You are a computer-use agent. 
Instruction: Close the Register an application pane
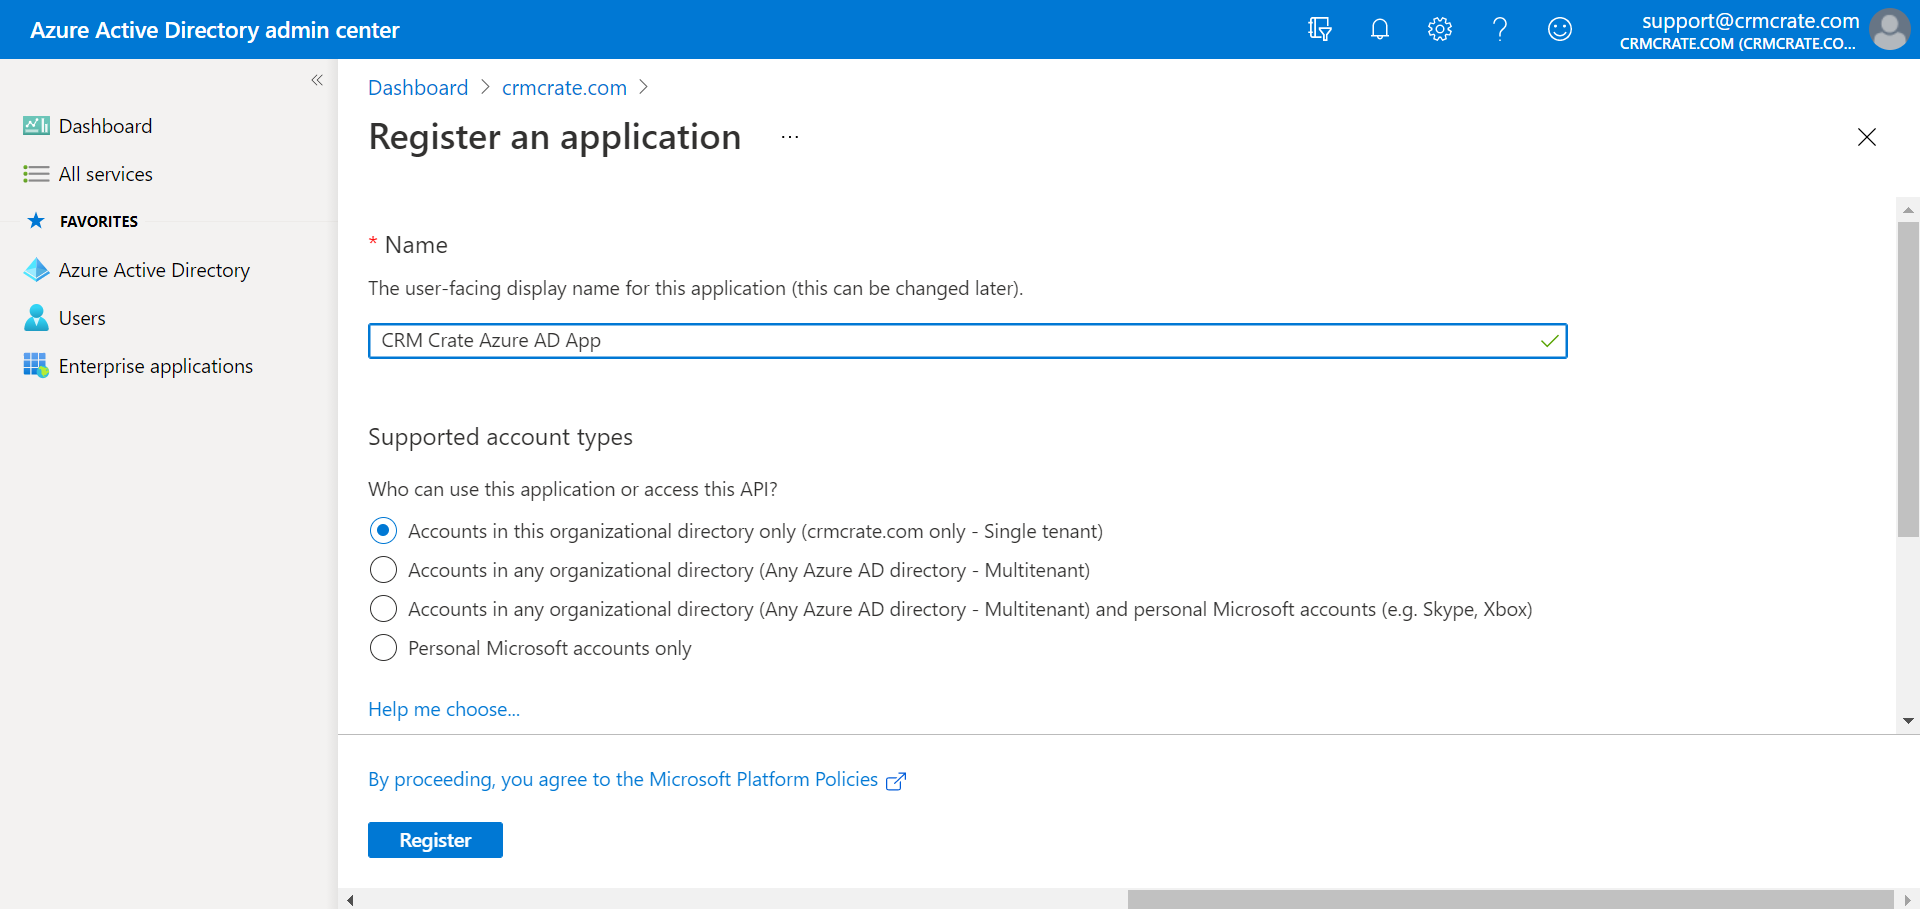1867,137
